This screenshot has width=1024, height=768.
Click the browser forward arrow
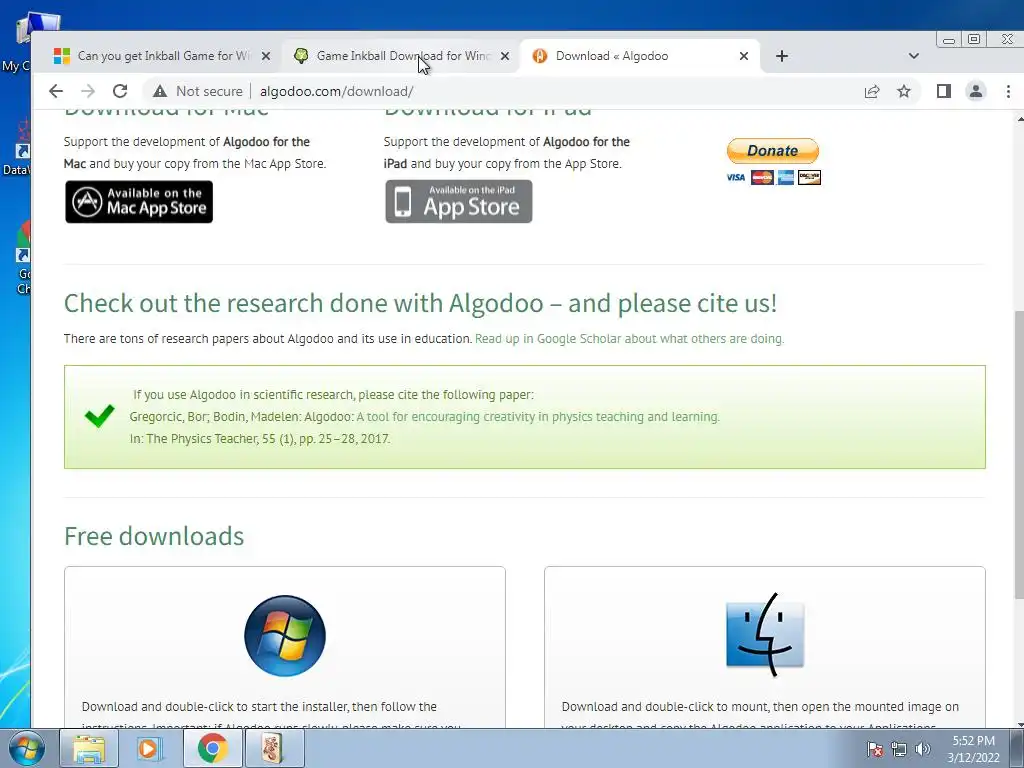[88, 91]
